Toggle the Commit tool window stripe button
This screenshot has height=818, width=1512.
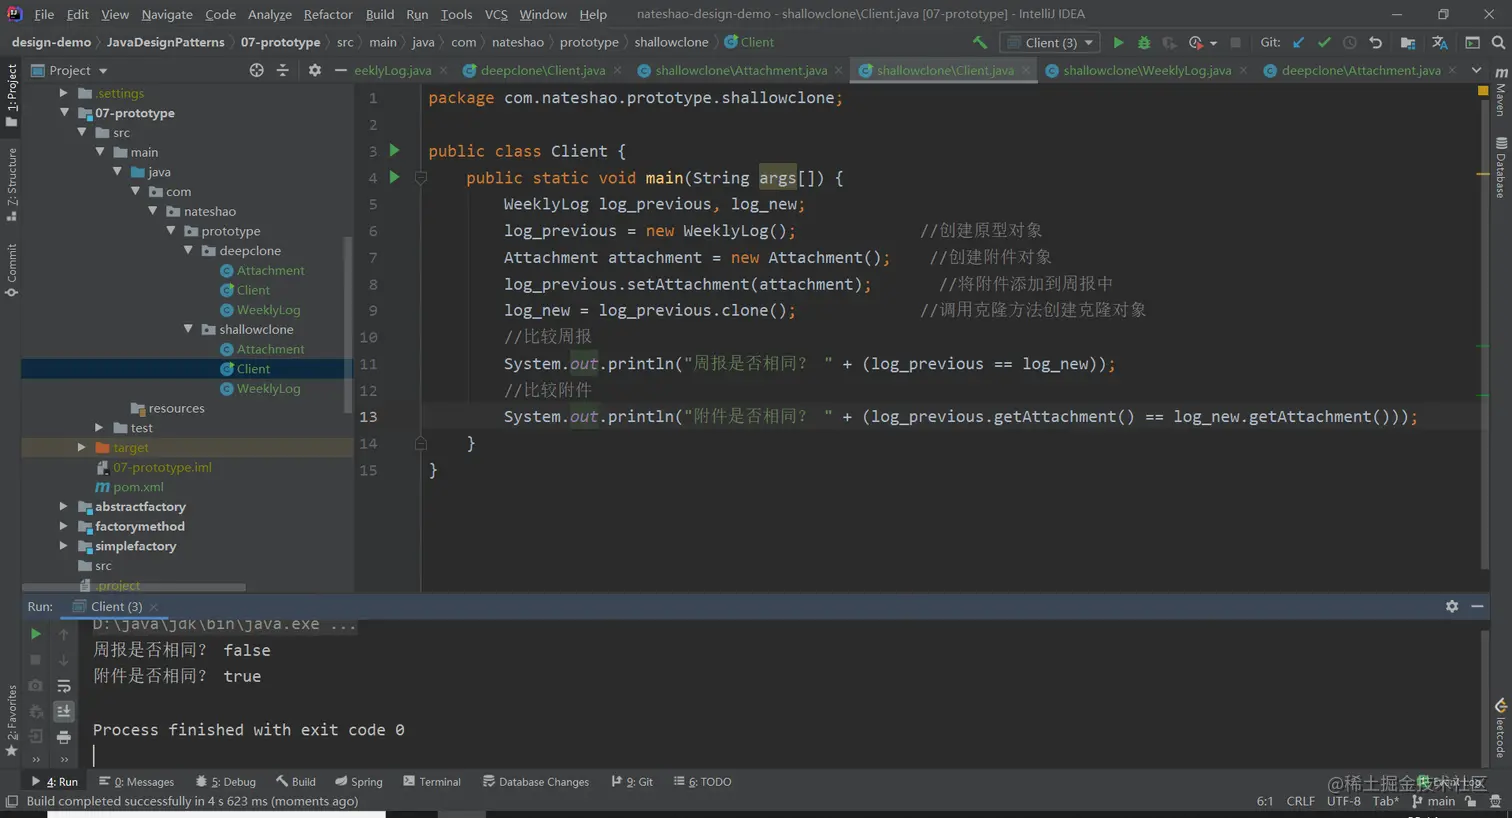coord(11,270)
